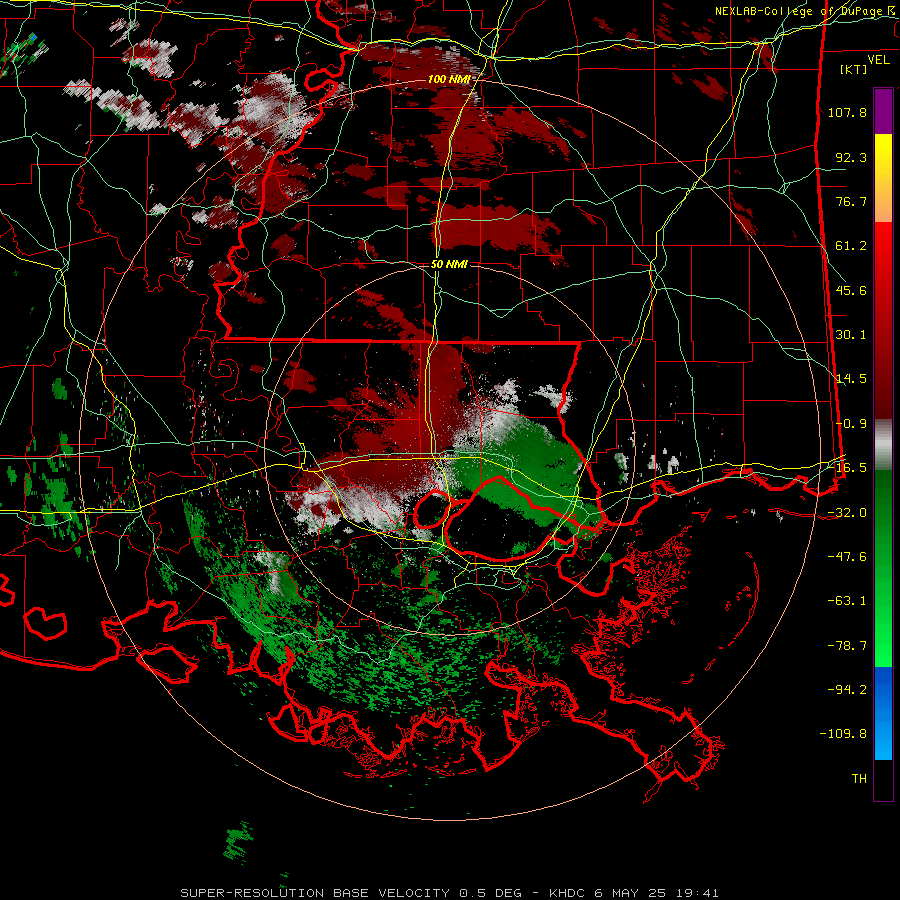Screen dimensions: 900x900
Task: Click the 14.5 velocity scale value
Action: tap(851, 379)
